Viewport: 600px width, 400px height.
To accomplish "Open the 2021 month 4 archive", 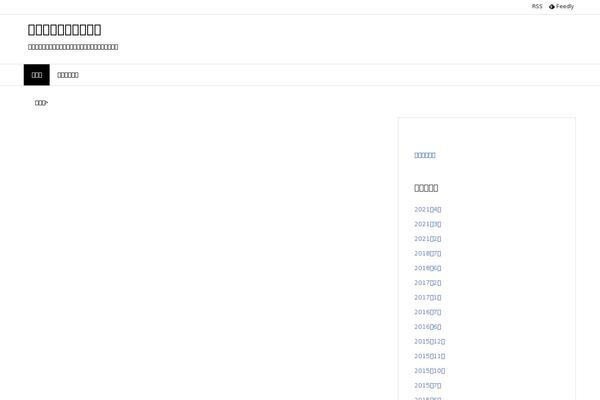I will pos(427,209).
